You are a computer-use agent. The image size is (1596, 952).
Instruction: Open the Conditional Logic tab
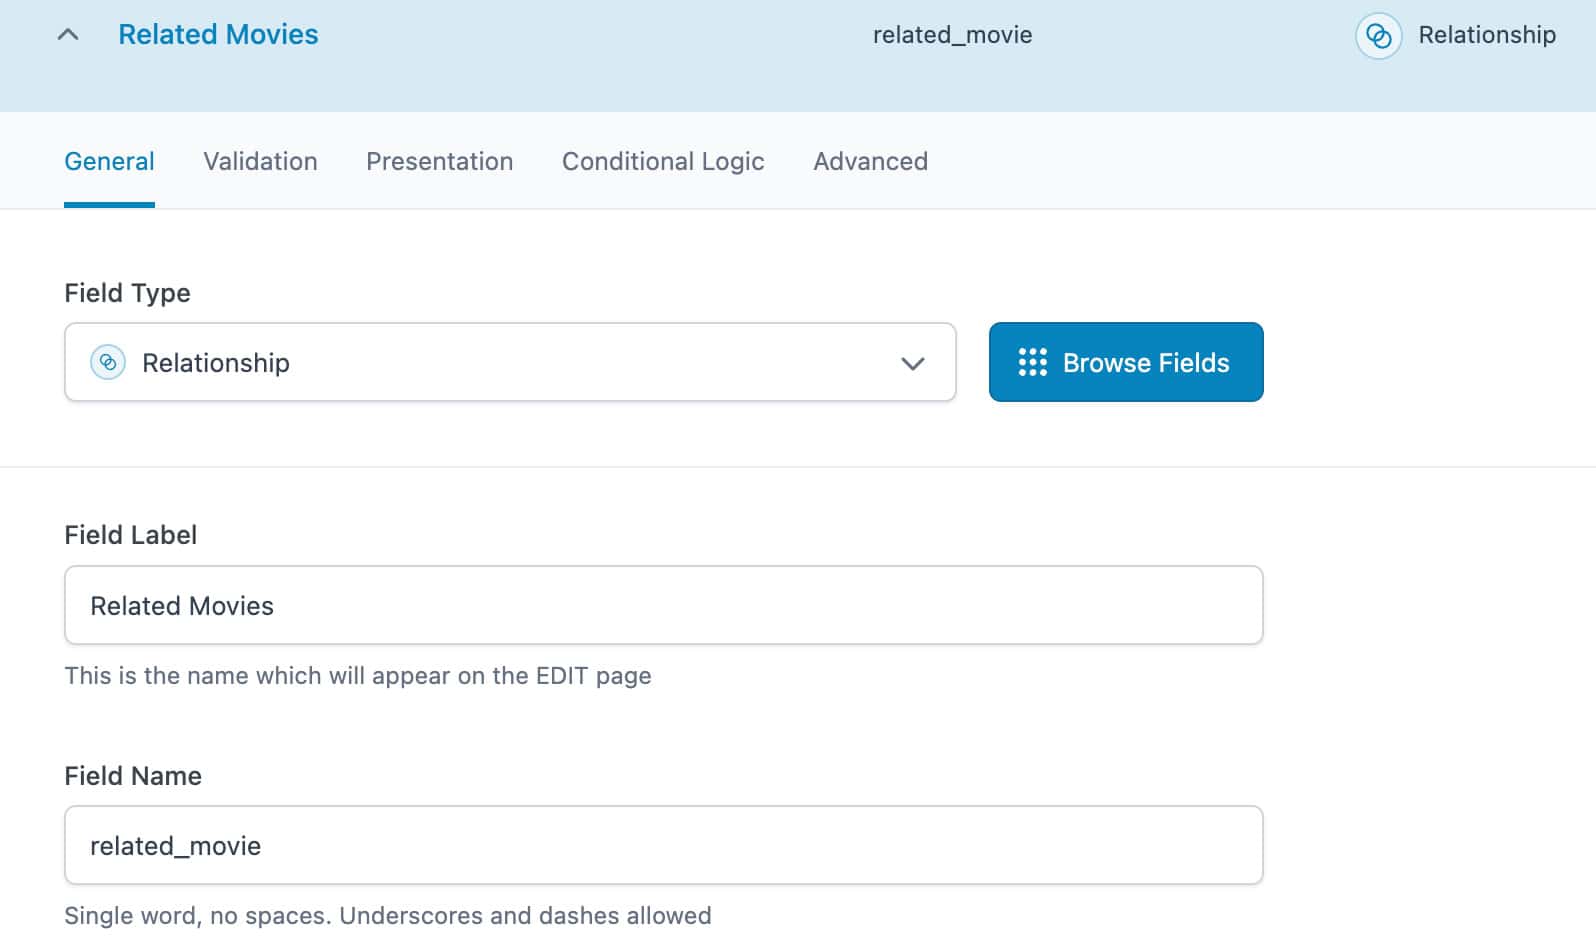663,161
